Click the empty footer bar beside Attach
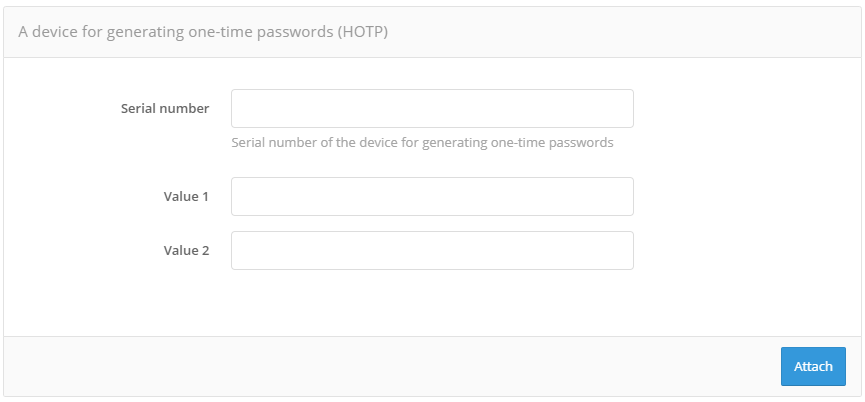 point(392,366)
